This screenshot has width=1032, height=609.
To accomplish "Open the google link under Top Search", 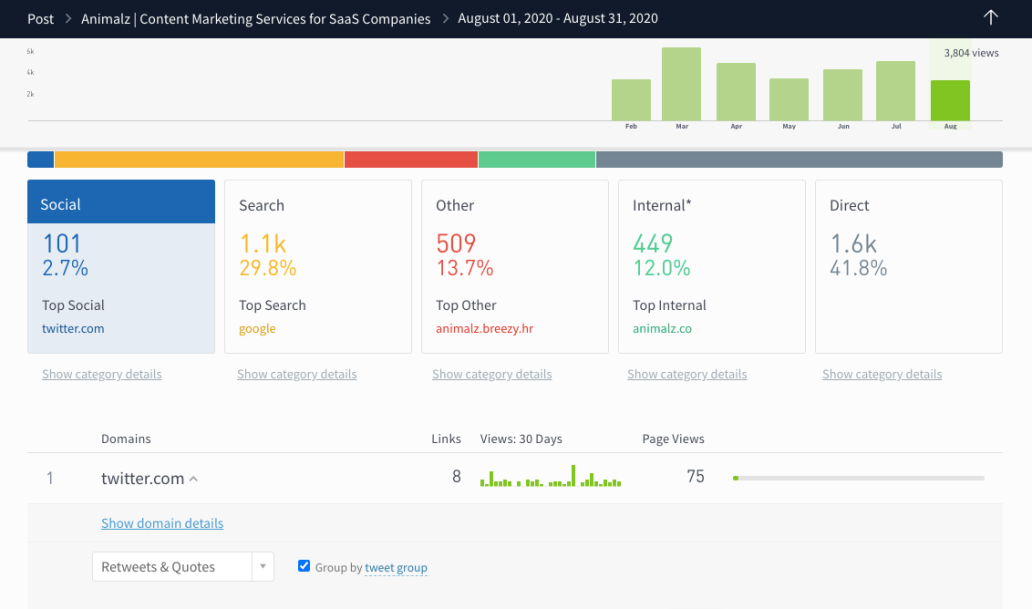I will [x=256, y=328].
